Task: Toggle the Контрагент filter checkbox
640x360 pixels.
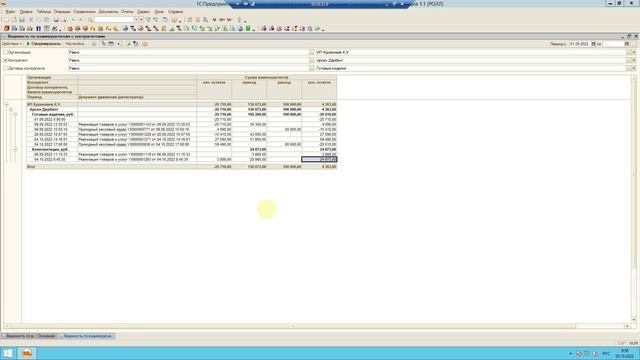Action: pyautogui.click(x=6, y=60)
